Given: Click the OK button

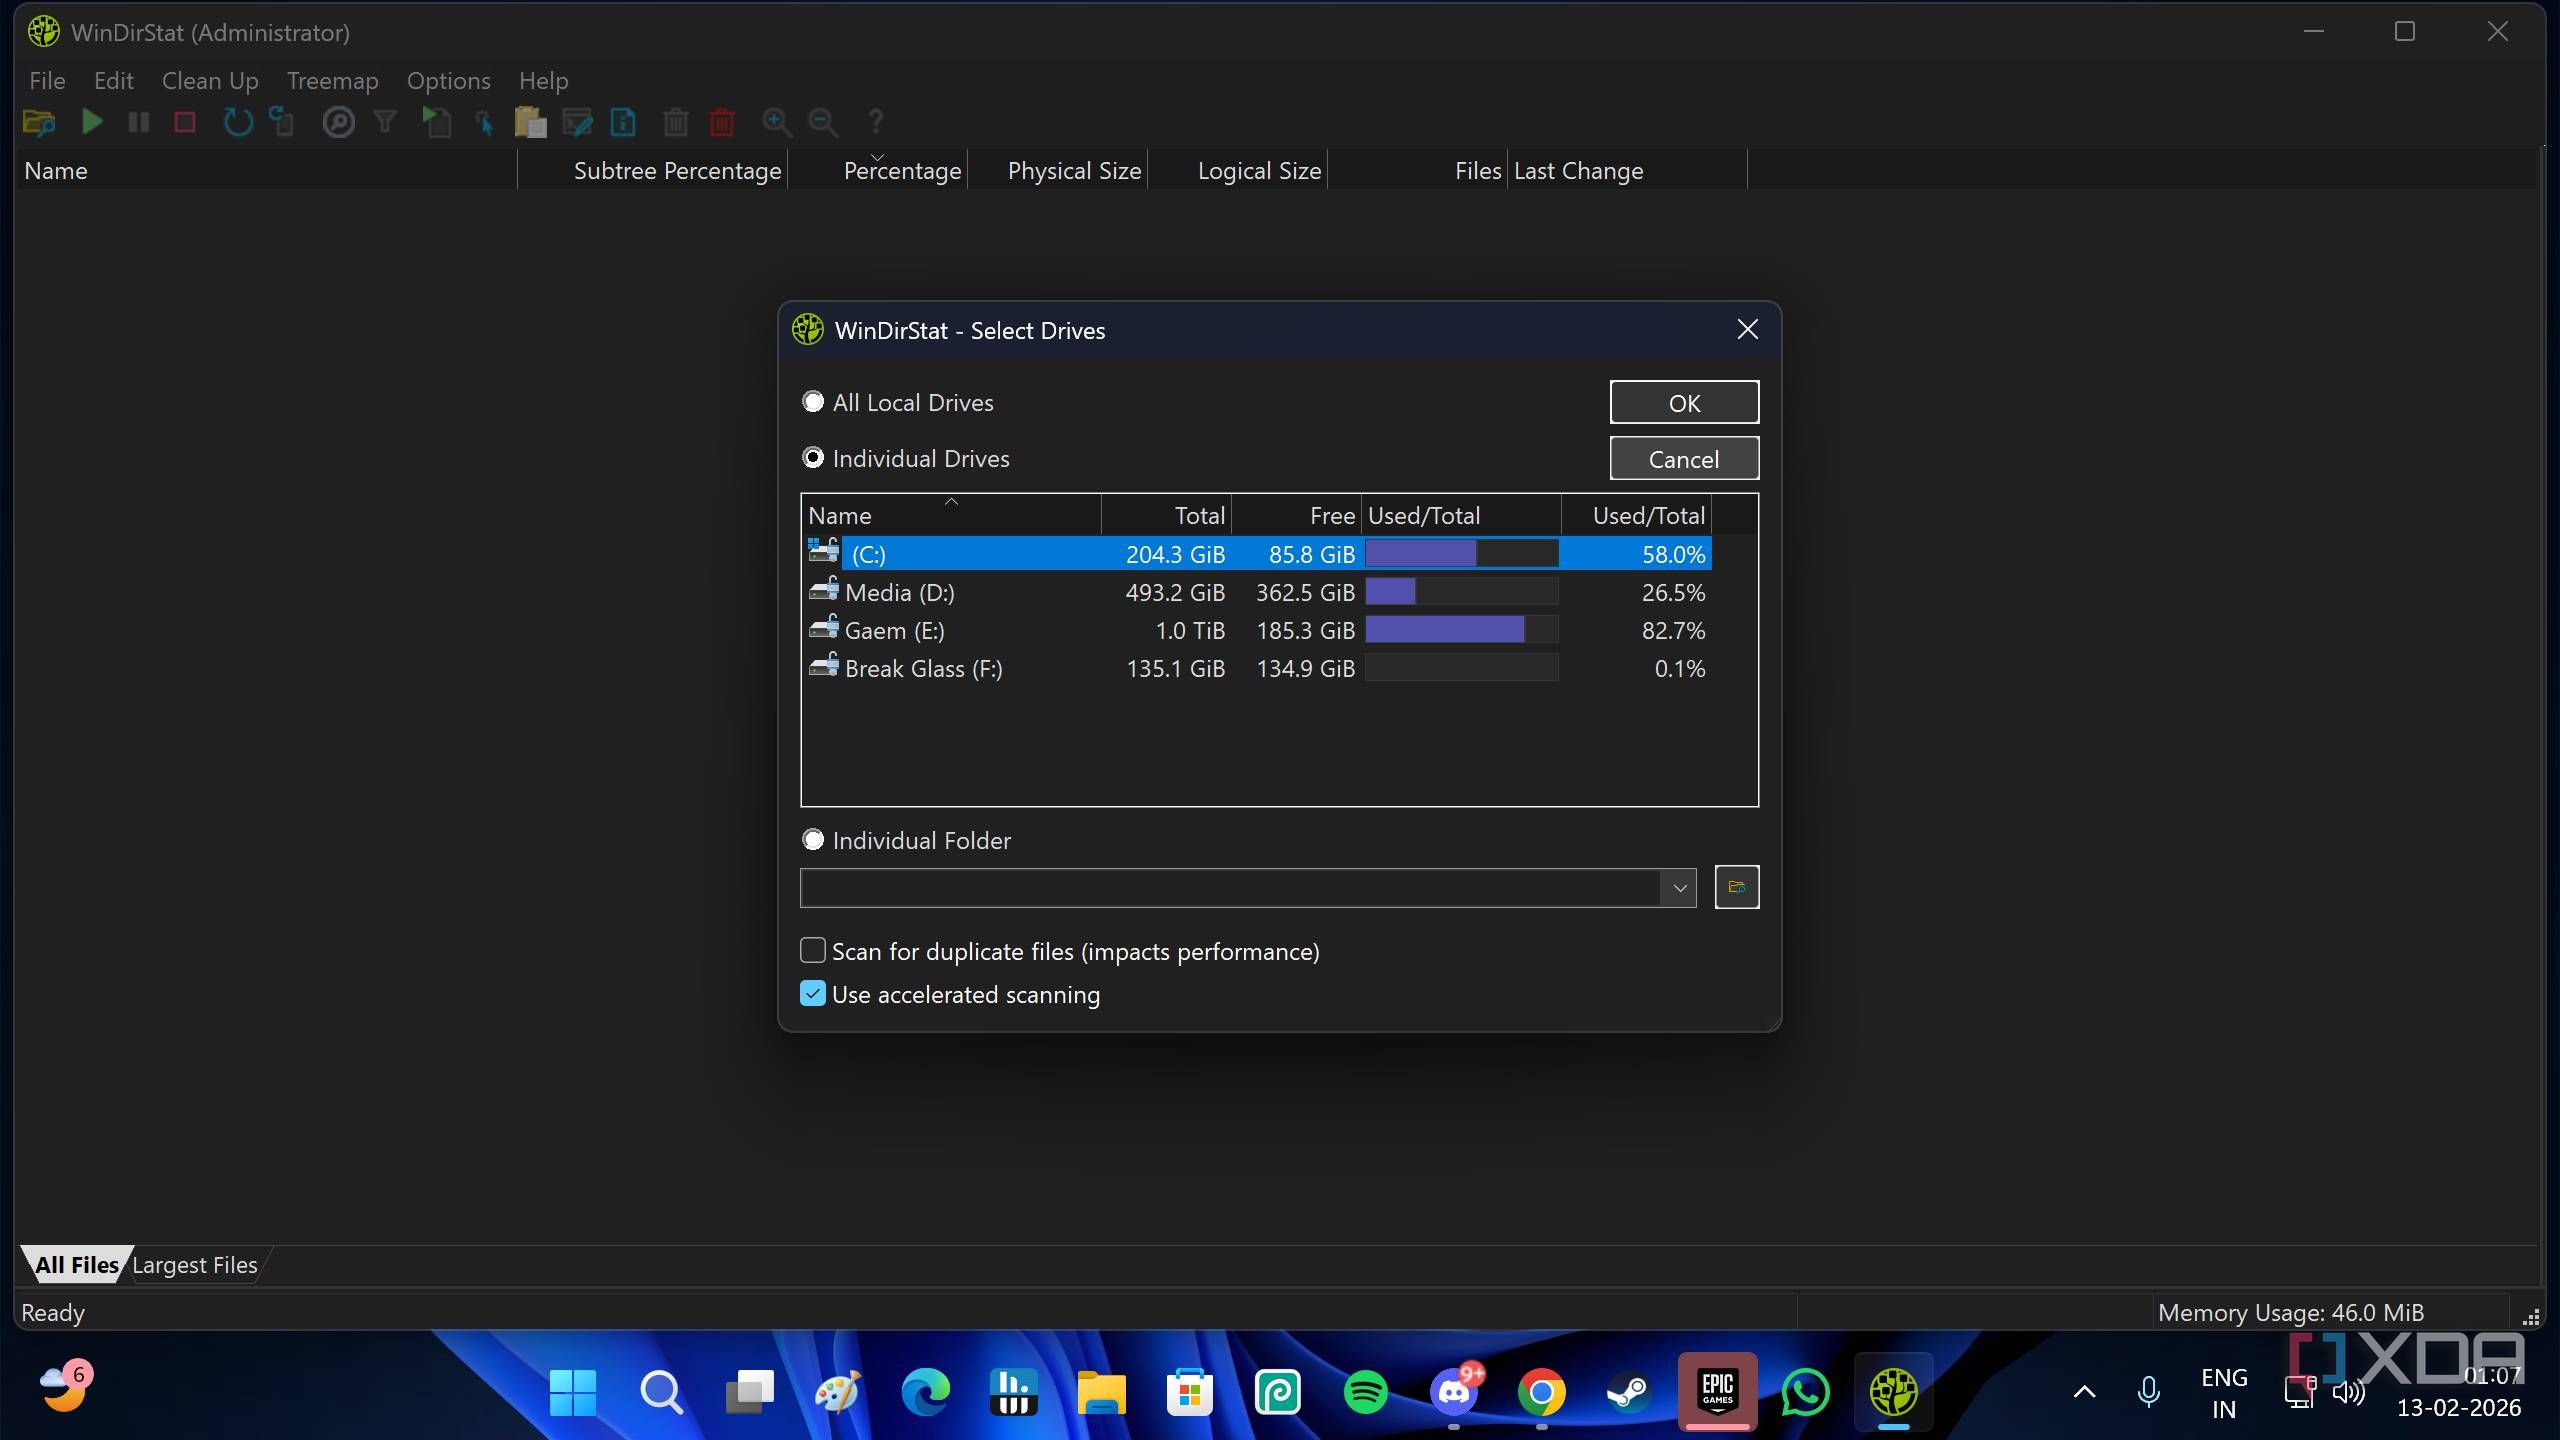Looking at the screenshot, I should point(1684,403).
